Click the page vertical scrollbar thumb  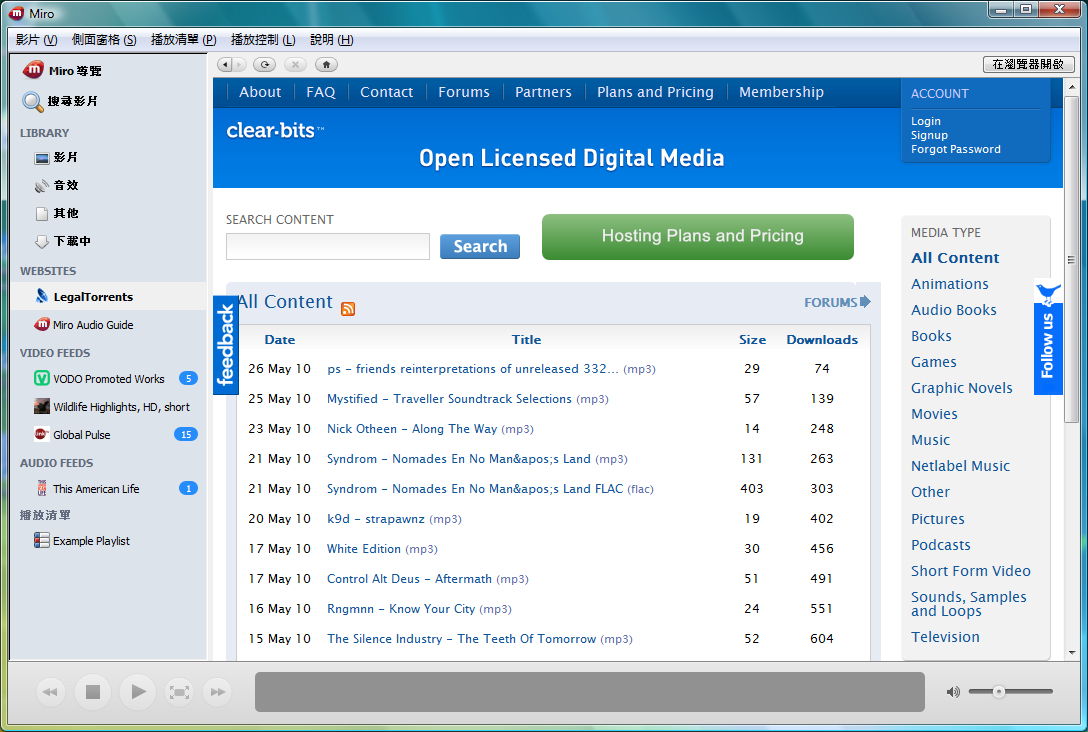[1071, 260]
